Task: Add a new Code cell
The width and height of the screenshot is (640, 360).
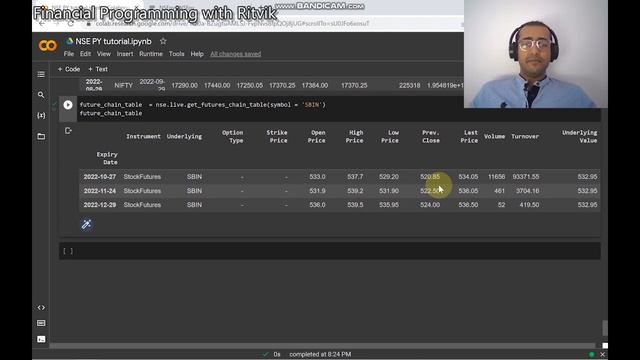Action: [x=69, y=69]
